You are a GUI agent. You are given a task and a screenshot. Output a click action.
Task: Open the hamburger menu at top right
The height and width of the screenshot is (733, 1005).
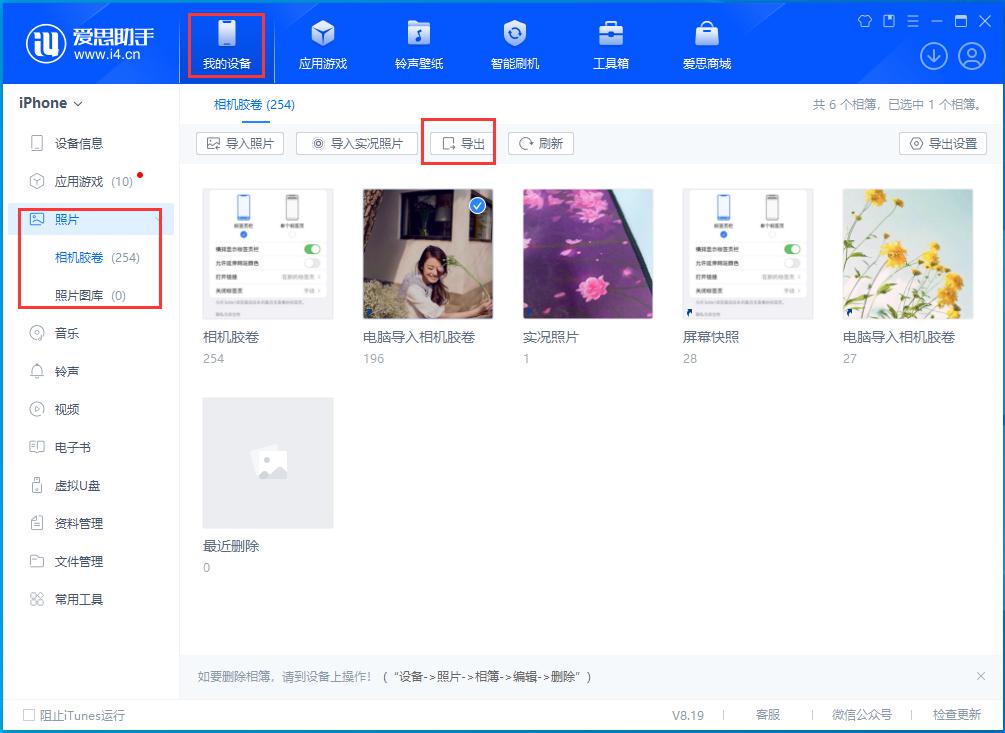[912, 20]
